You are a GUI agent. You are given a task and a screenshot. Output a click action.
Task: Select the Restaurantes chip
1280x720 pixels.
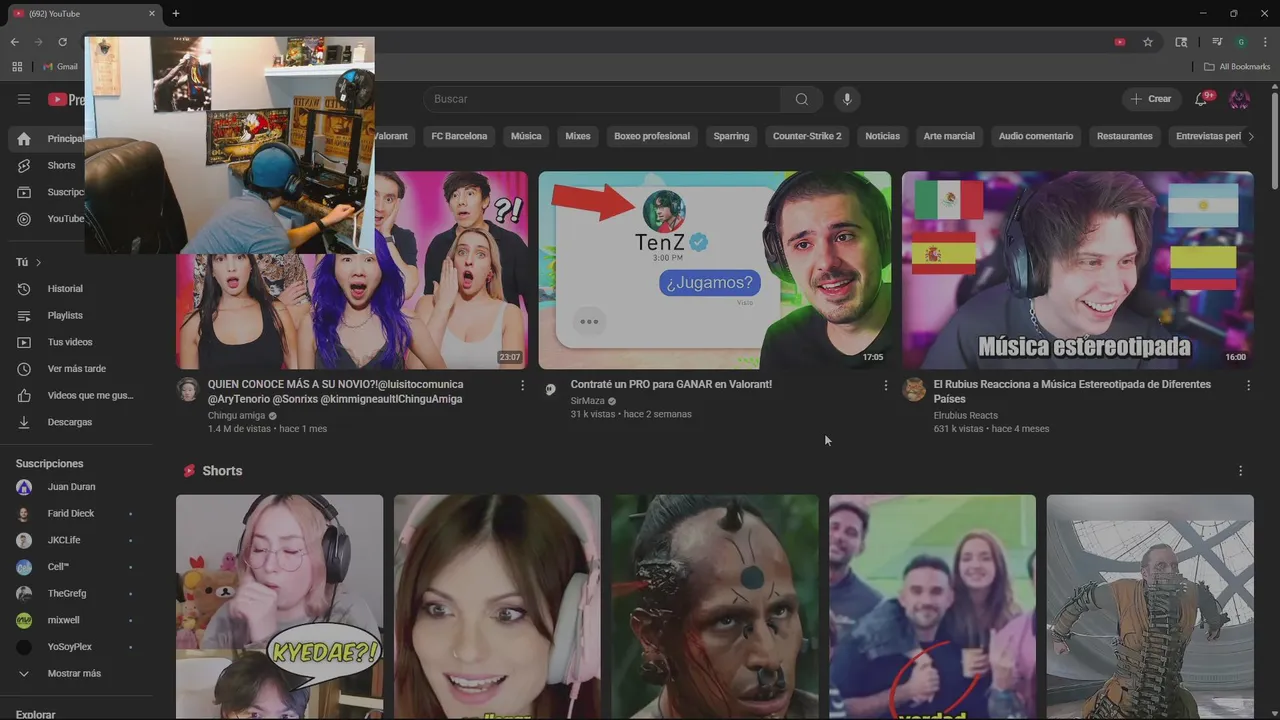click(1125, 136)
